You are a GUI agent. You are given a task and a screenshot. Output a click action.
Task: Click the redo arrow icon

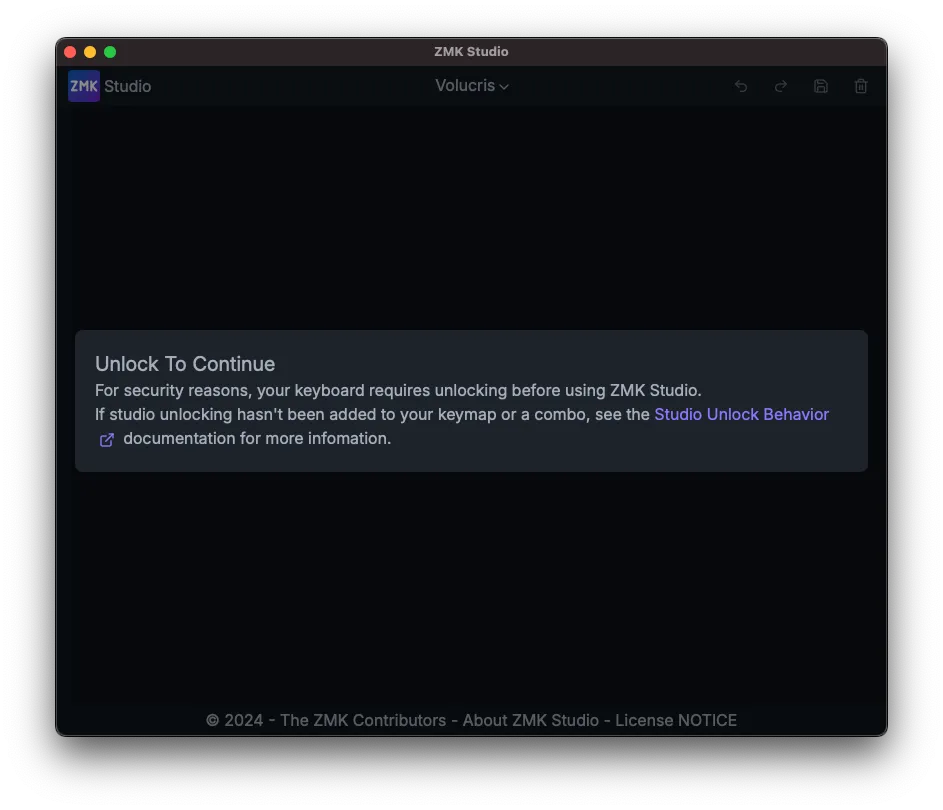781,87
